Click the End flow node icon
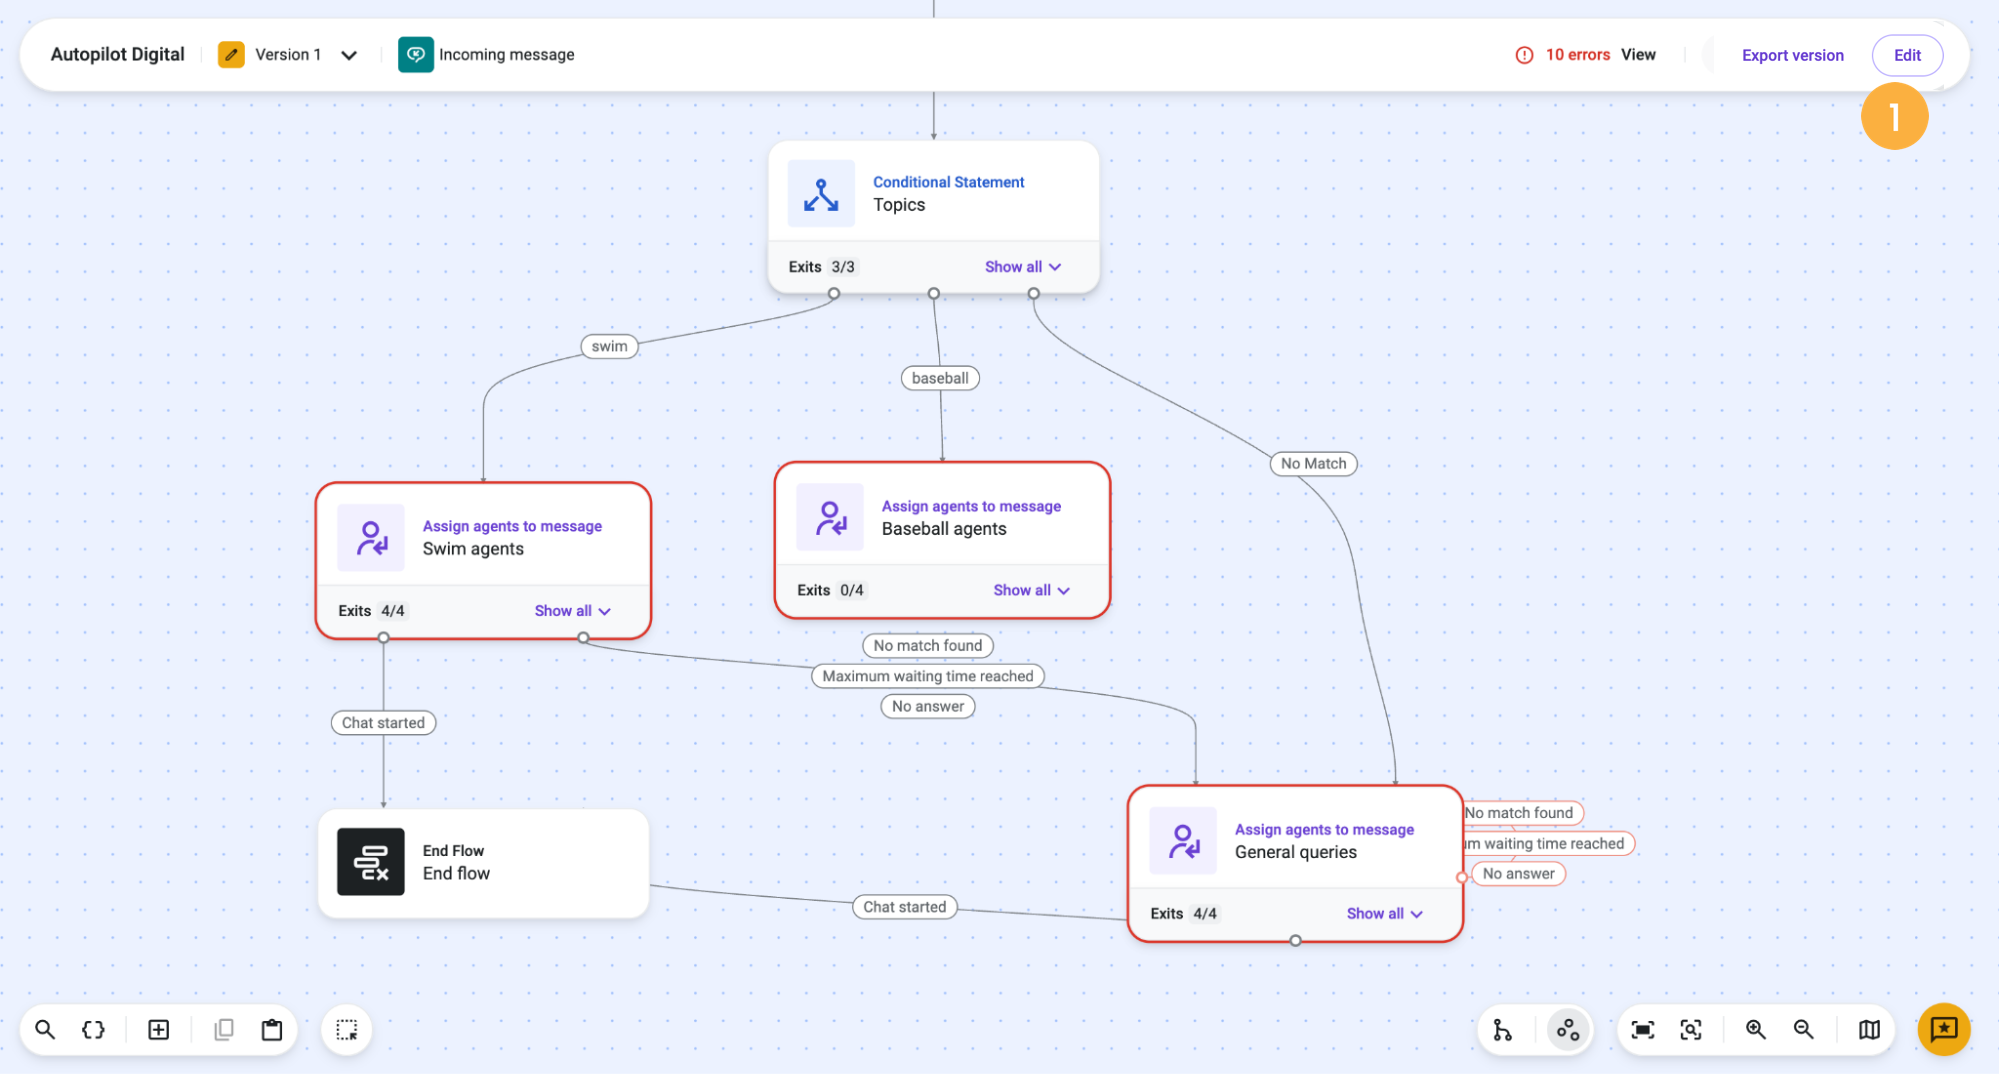This screenshot has width=1999, height=1074. point(371,861)
